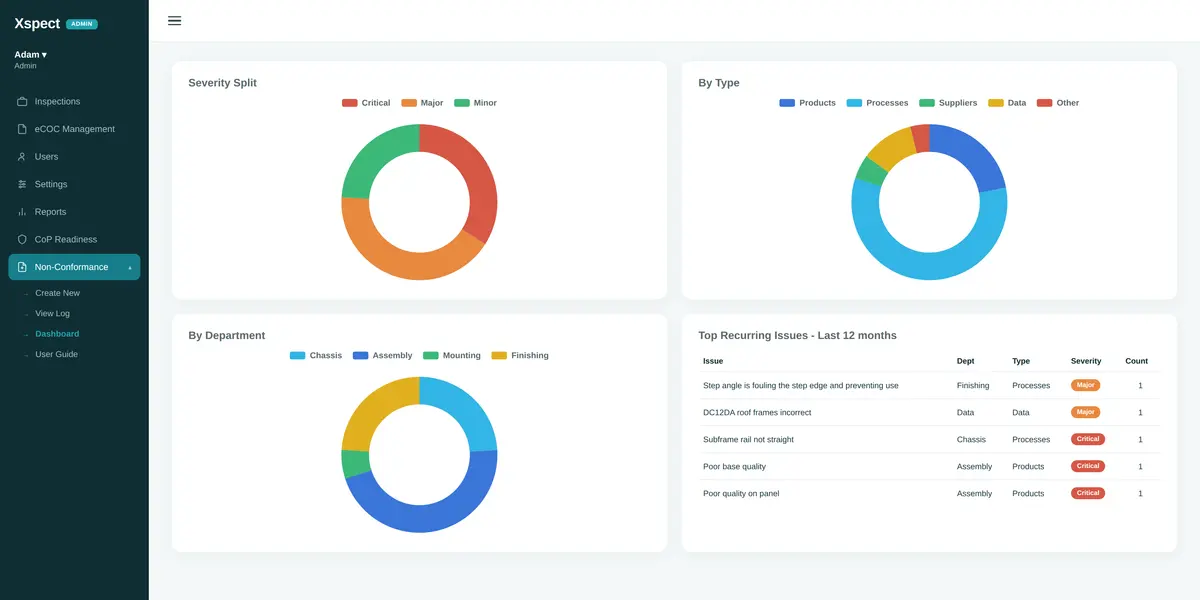Image resolution: width=1200 pixels, height=600 pixels.
Task: Click the Non-Conformance file icon
Action: [x=22, y=267]
